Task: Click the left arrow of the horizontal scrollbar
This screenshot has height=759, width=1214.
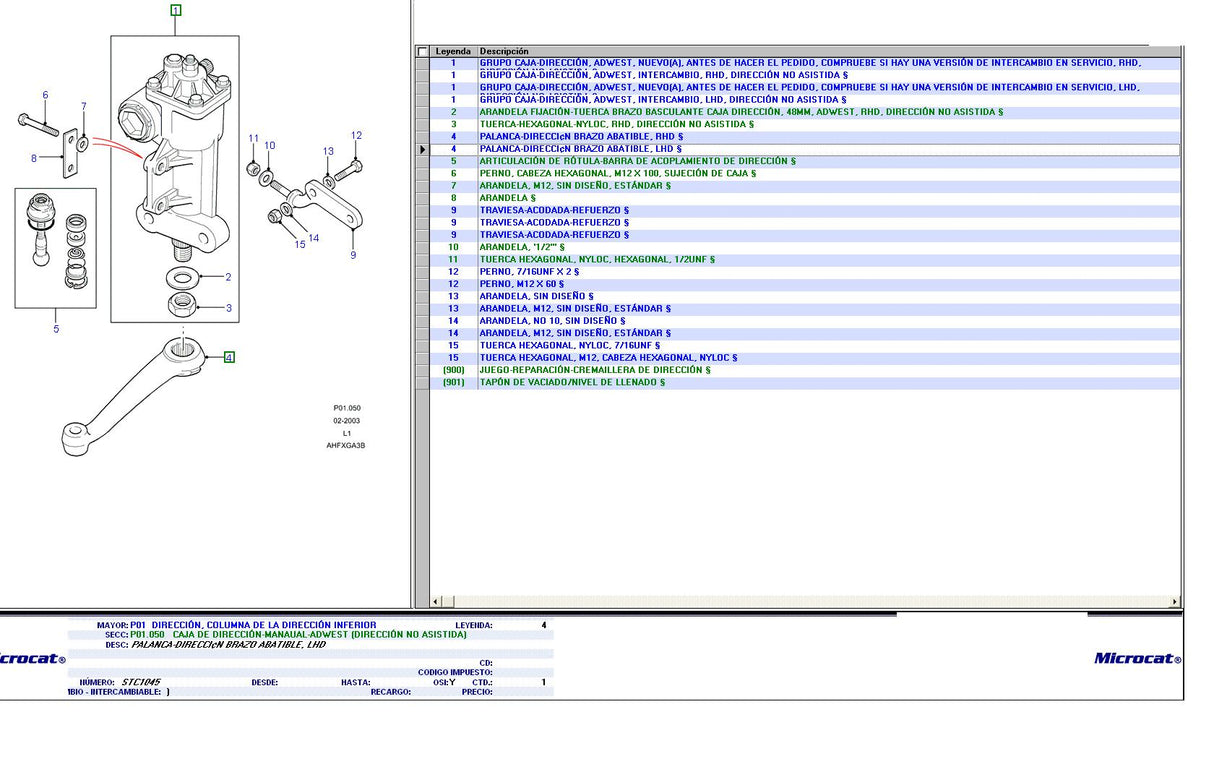Action: tap(436, 602)
